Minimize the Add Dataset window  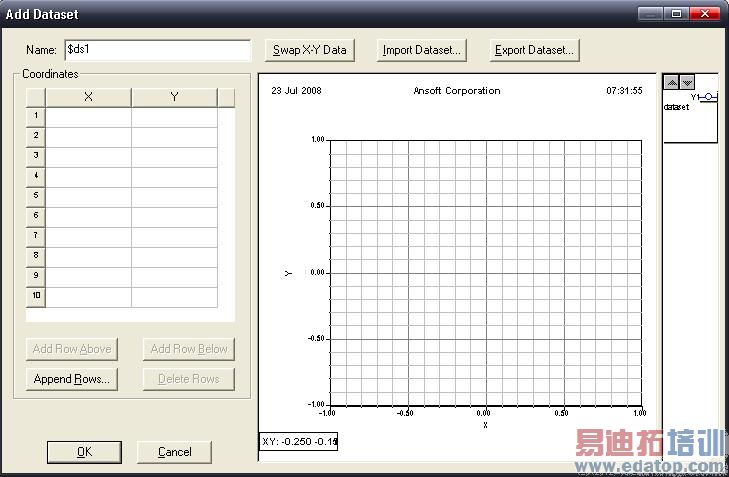(x=650, y=13)
